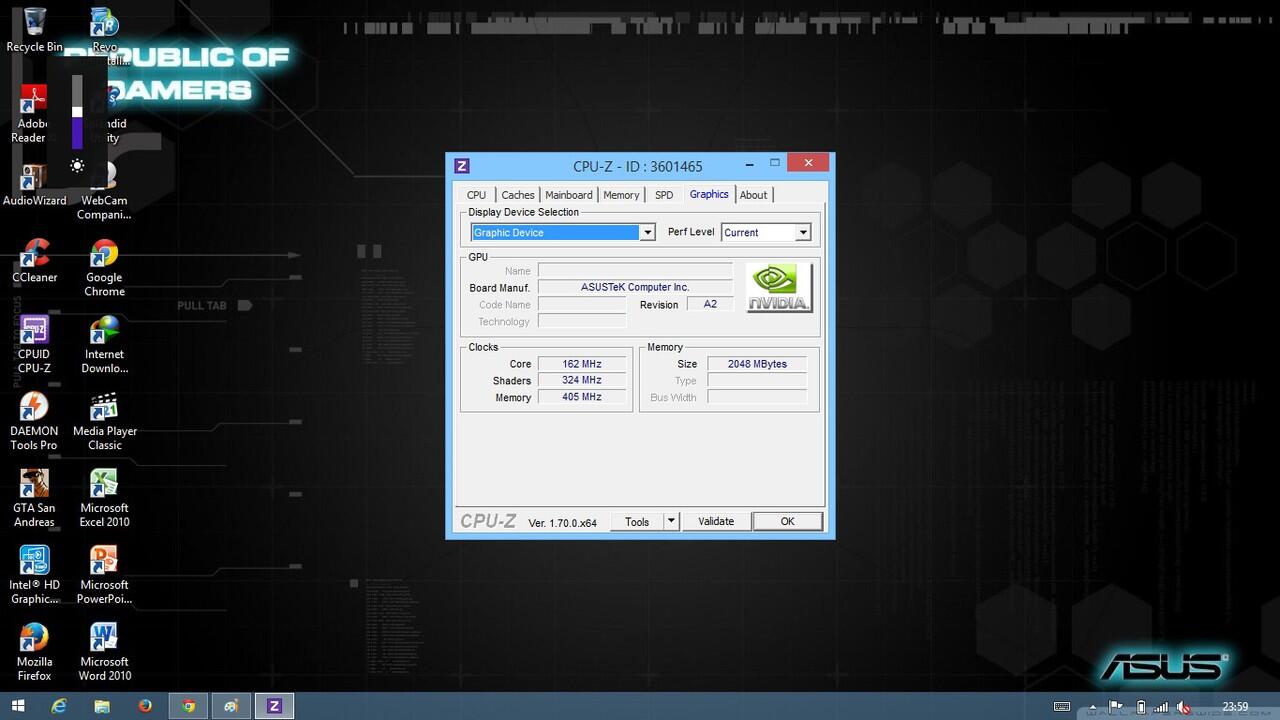Open Internet Explorer from the taskbar
Image resolution: width=1280 pixels, height=720 pixels.
(x=59, y=706)
